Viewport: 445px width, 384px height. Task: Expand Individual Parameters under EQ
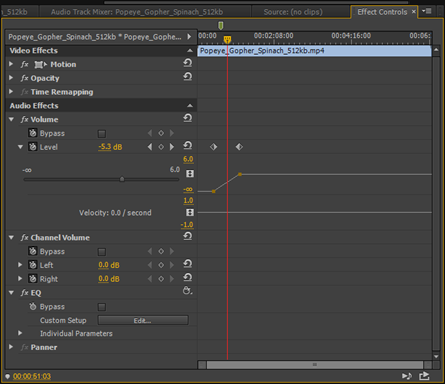point(20,333)
